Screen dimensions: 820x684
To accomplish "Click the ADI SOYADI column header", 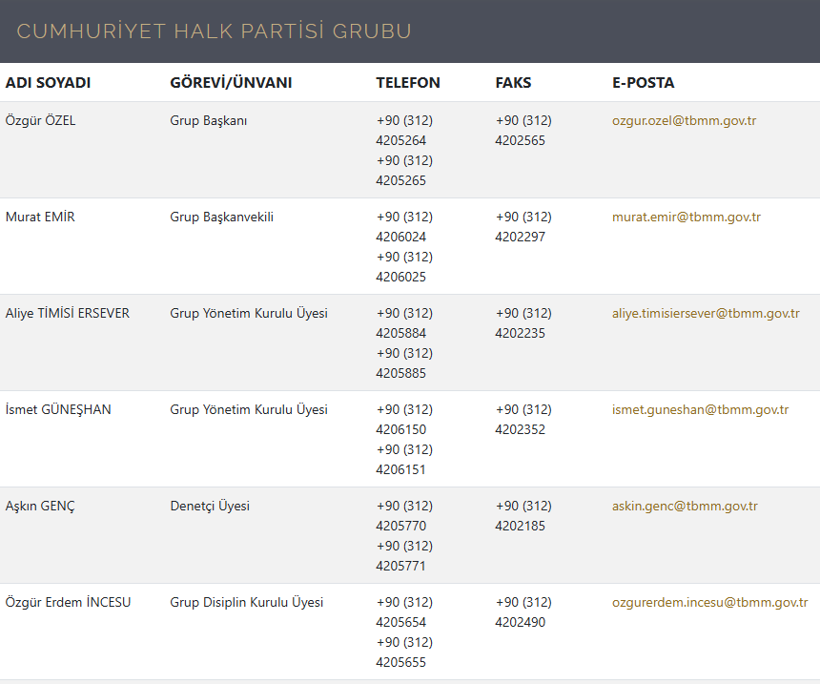I will (x=48, y=83).
